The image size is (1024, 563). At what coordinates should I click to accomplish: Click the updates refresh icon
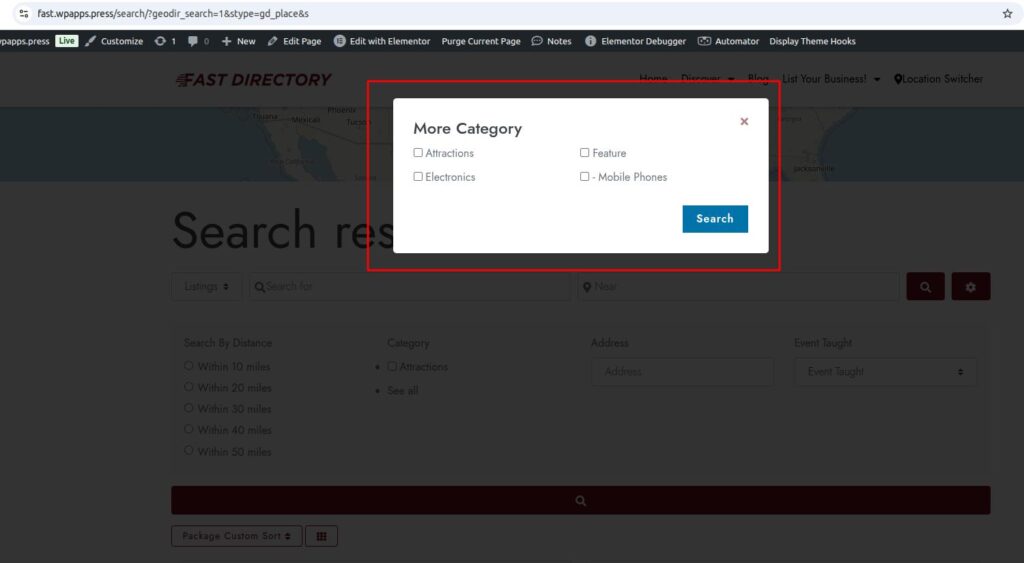pyautogui.click(x=160, y=41)
